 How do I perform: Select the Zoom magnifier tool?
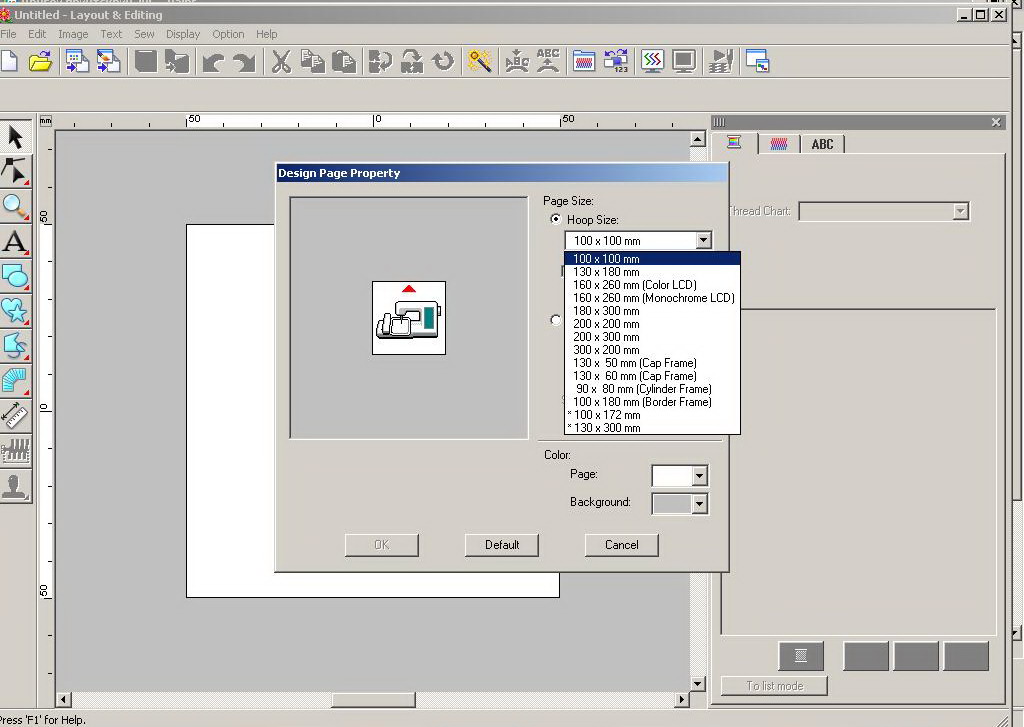pyautogui.click(x=15, y=206)
